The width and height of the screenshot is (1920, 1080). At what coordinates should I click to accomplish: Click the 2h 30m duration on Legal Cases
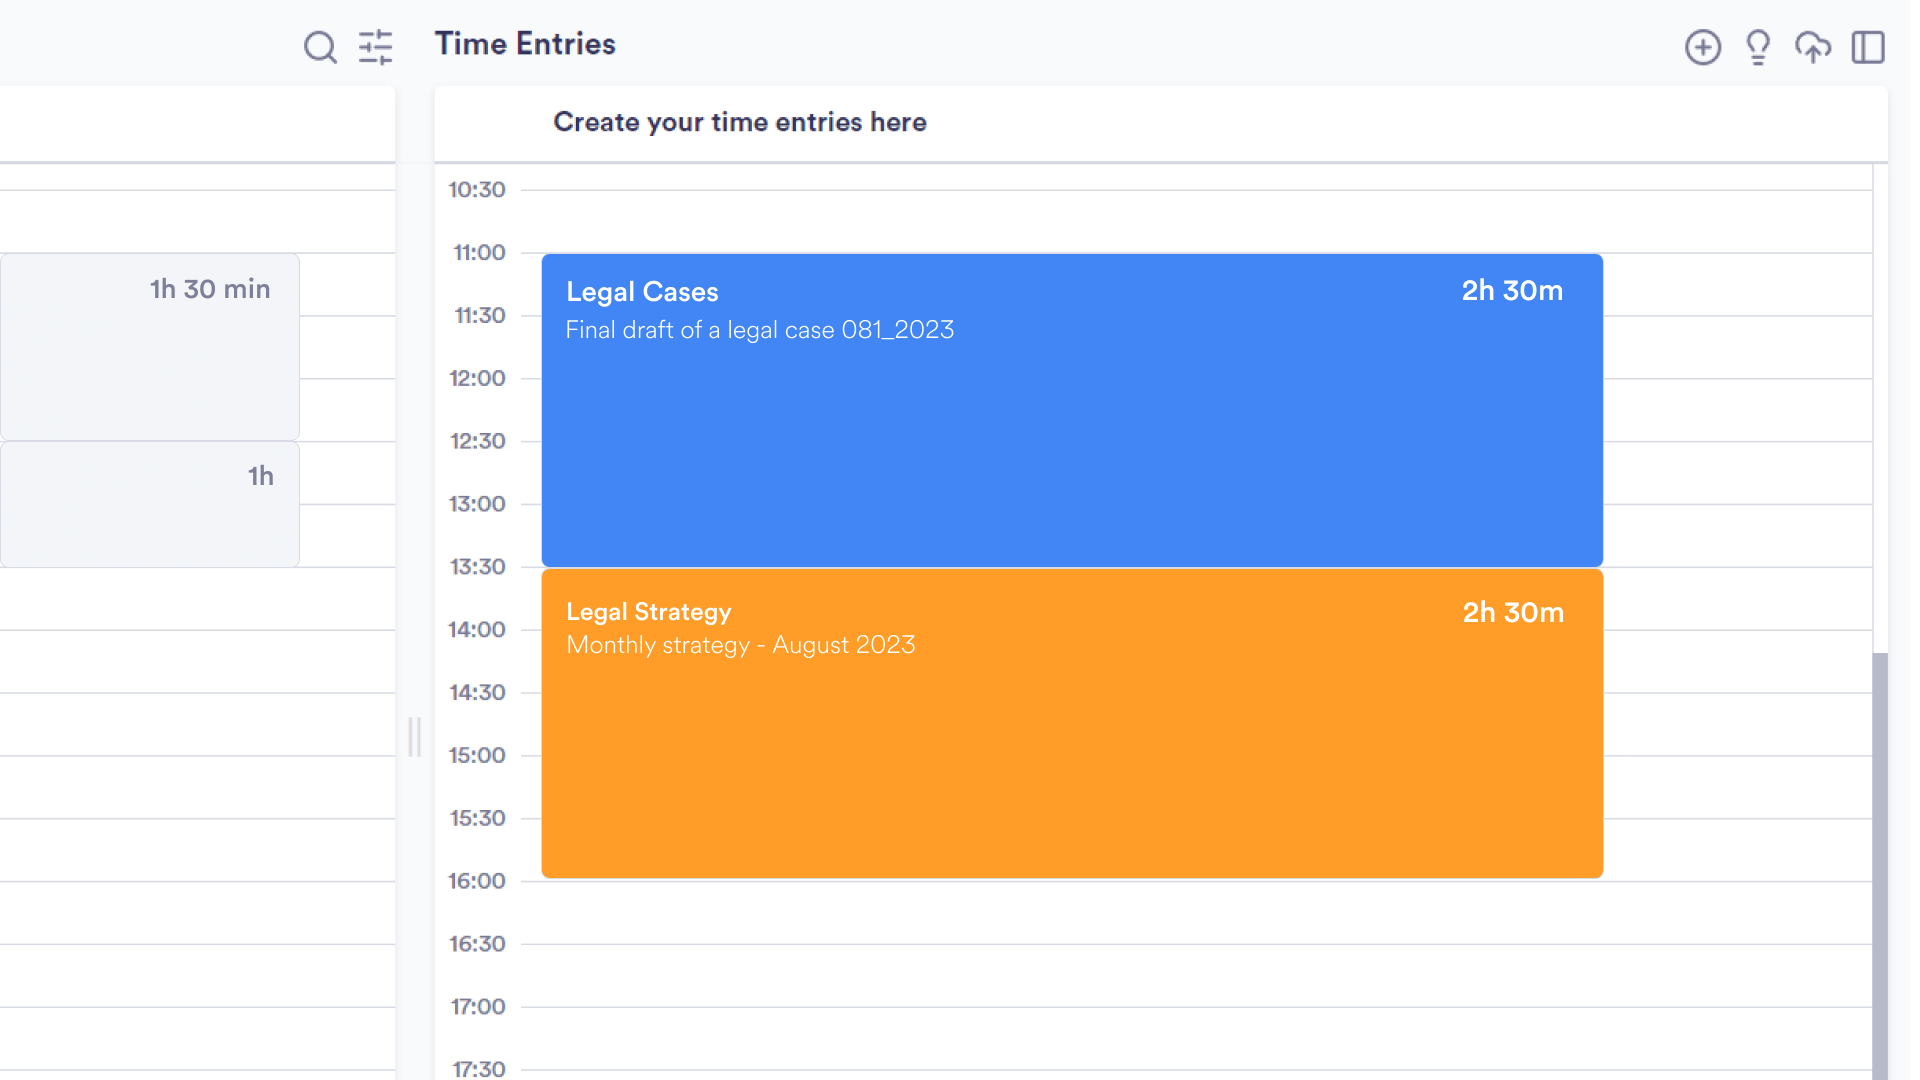click(x=1512, y=291)
